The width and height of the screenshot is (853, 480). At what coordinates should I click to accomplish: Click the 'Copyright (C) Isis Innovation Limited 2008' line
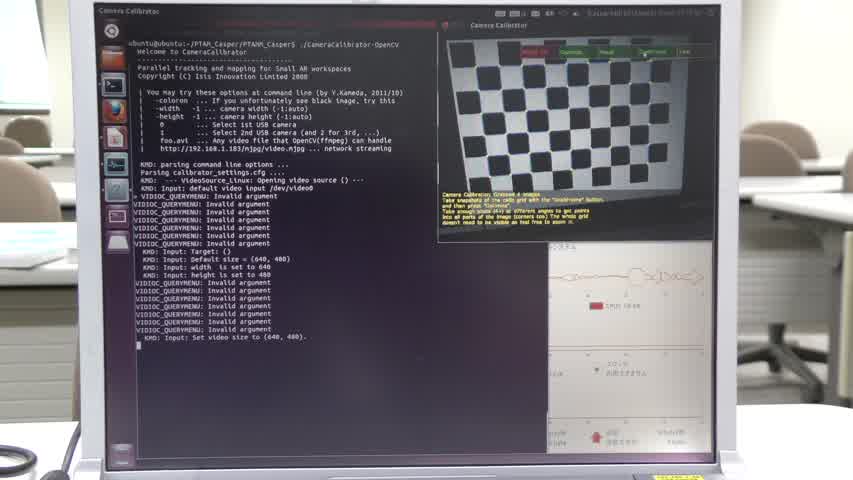pos(222,77)
